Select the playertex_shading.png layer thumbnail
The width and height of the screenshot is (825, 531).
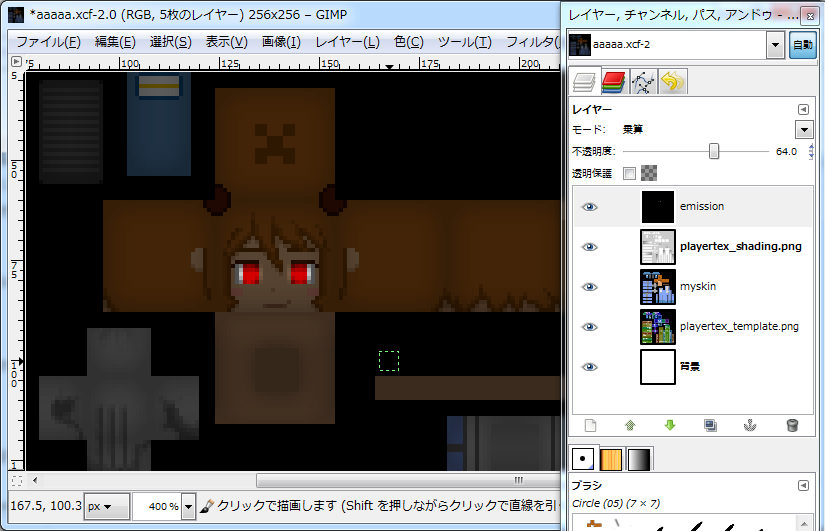pos(658,247)
